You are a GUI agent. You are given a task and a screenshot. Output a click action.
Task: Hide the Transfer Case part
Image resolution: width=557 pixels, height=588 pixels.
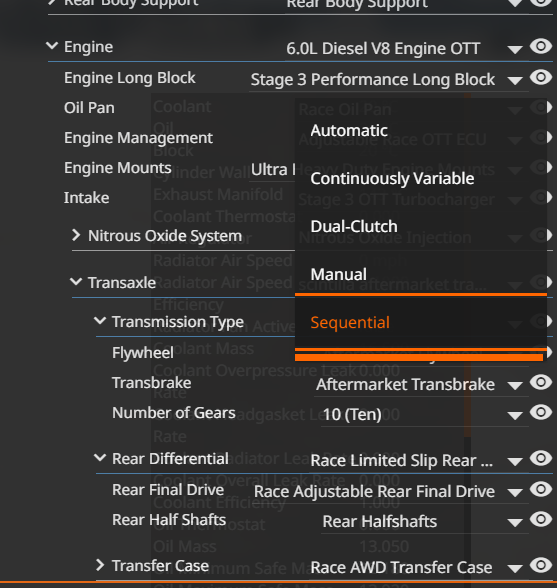[541, 566]
